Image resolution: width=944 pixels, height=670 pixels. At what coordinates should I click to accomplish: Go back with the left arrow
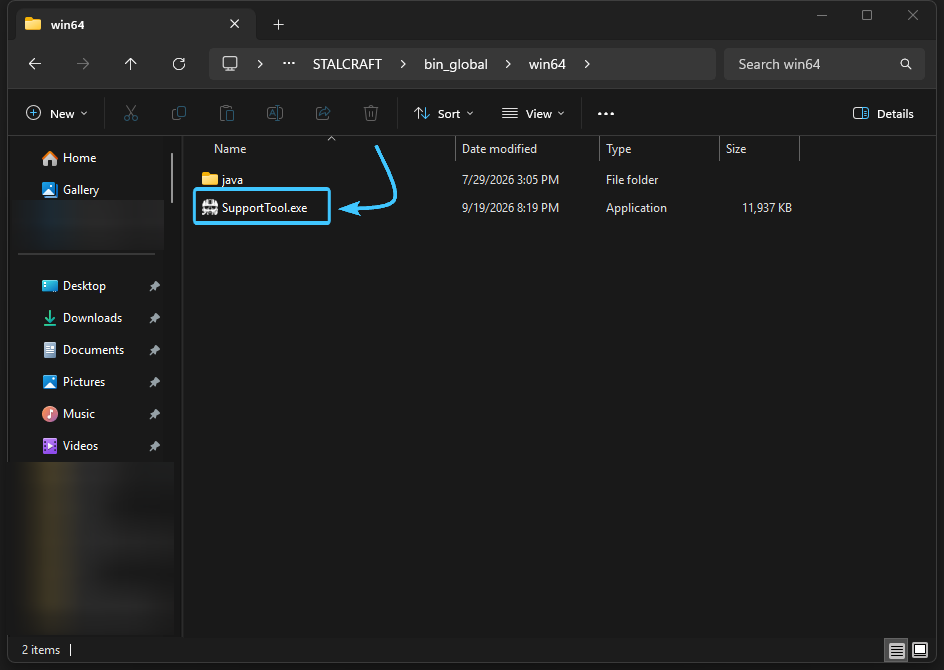pyautogui.click(x=35, y=64)
